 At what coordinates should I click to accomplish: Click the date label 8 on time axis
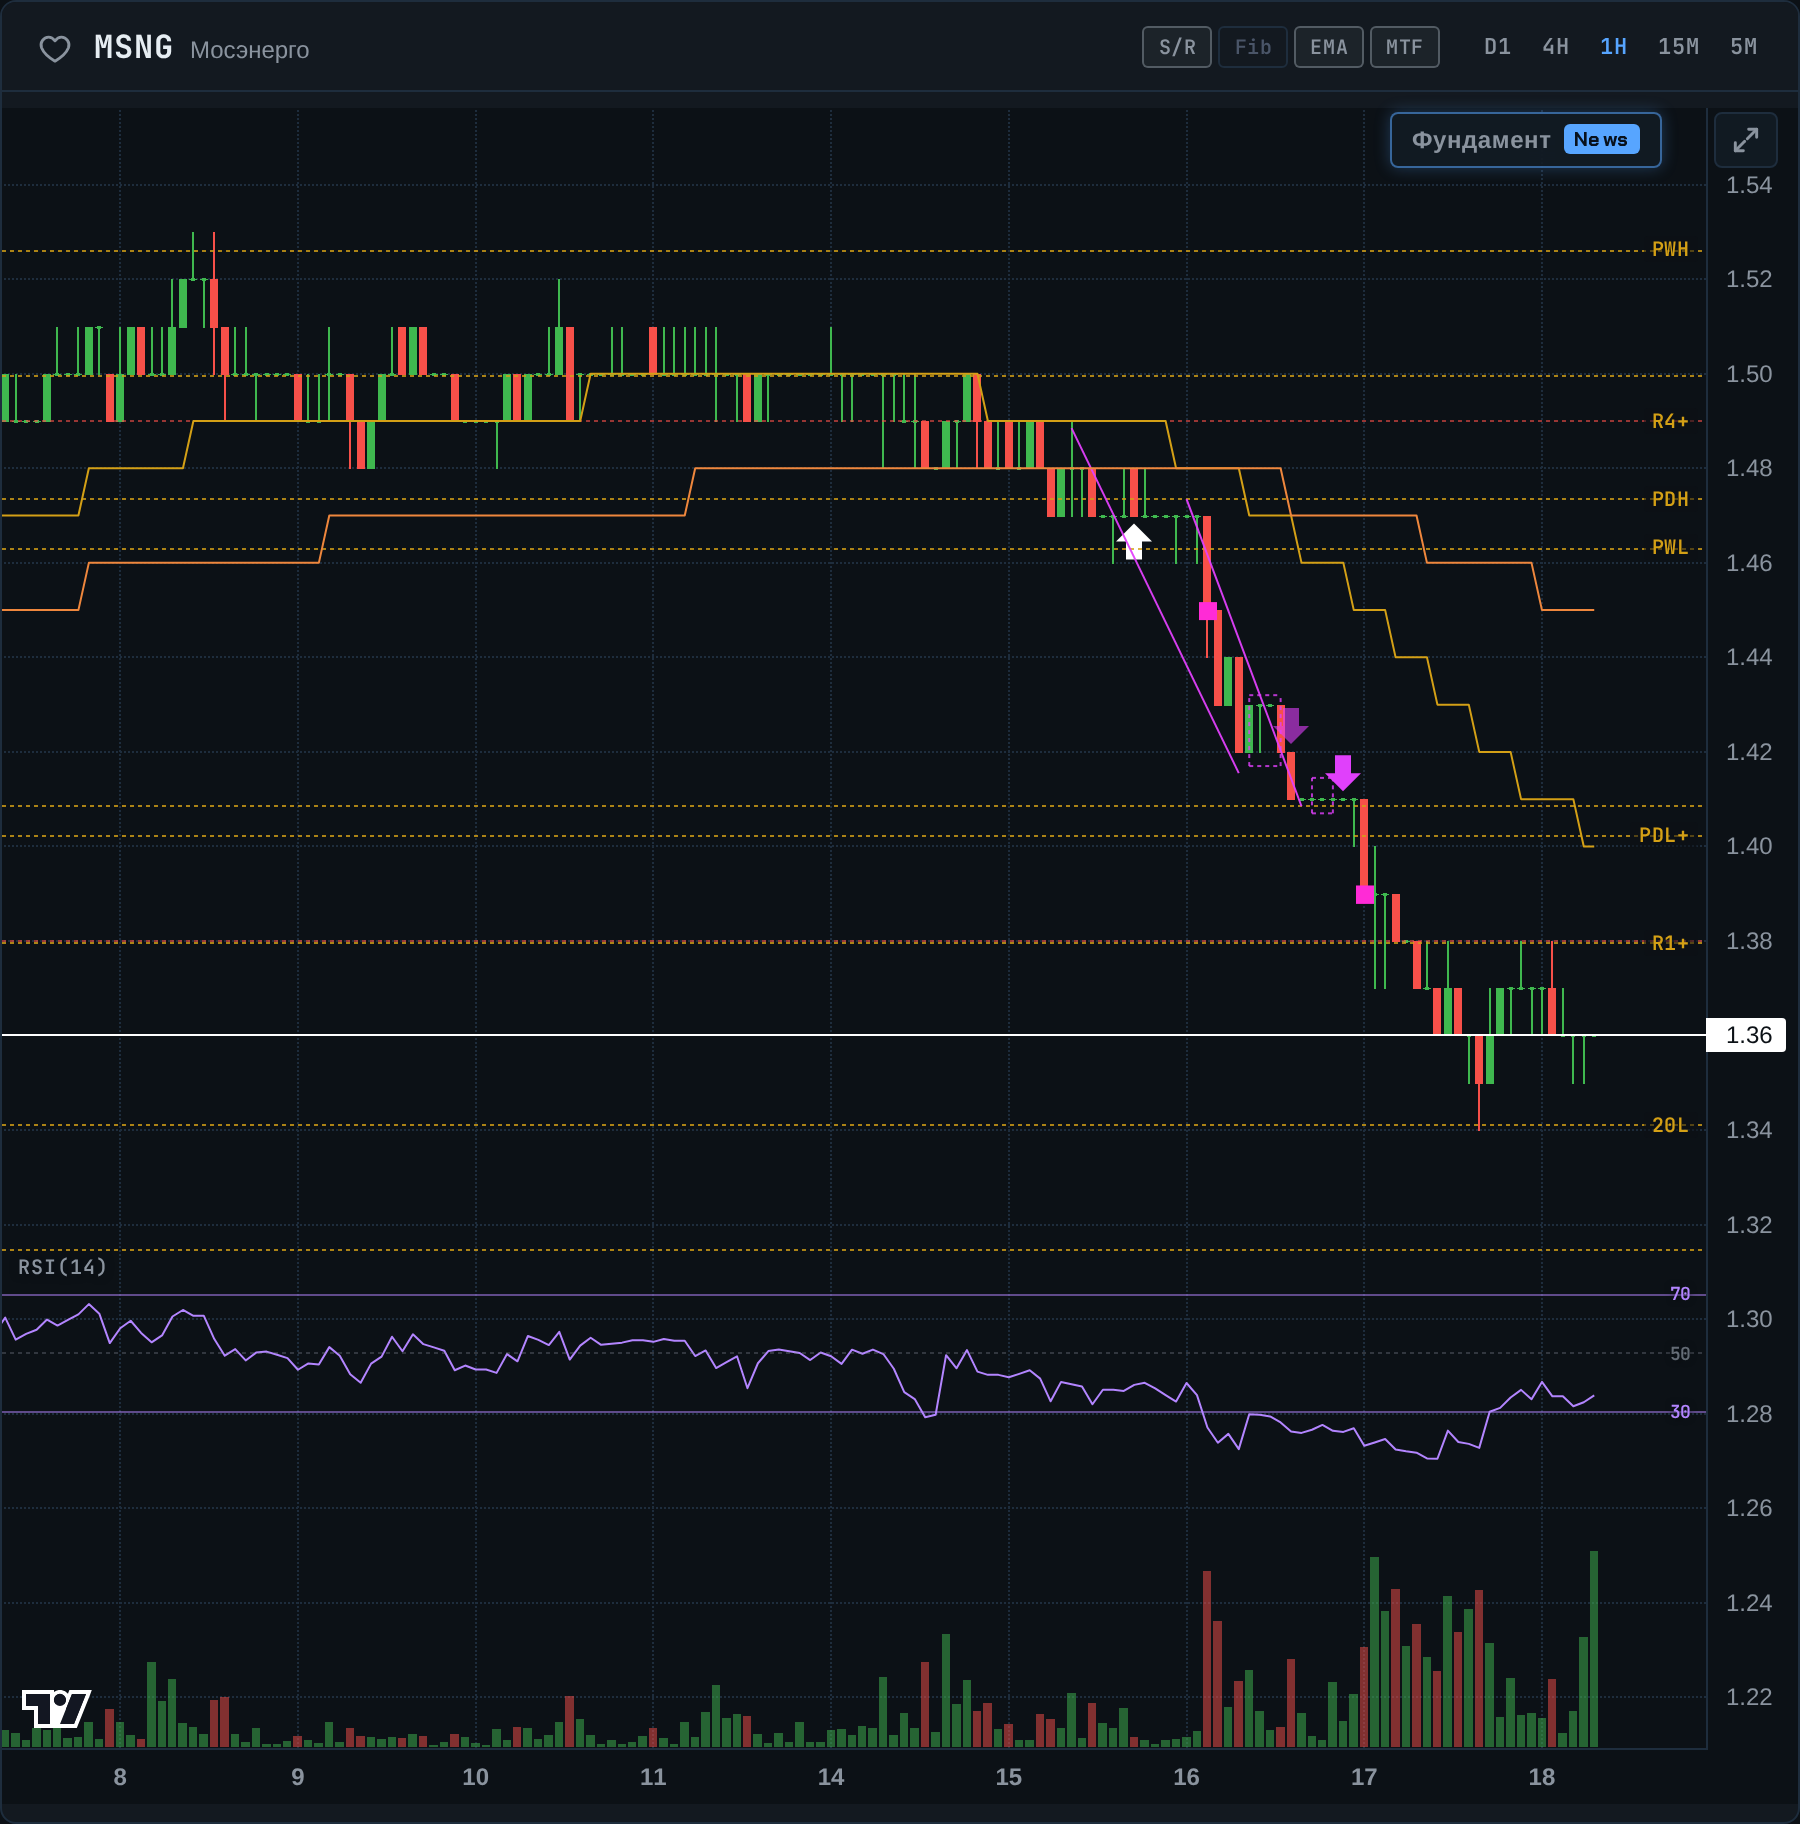[x=120, y=1777]
